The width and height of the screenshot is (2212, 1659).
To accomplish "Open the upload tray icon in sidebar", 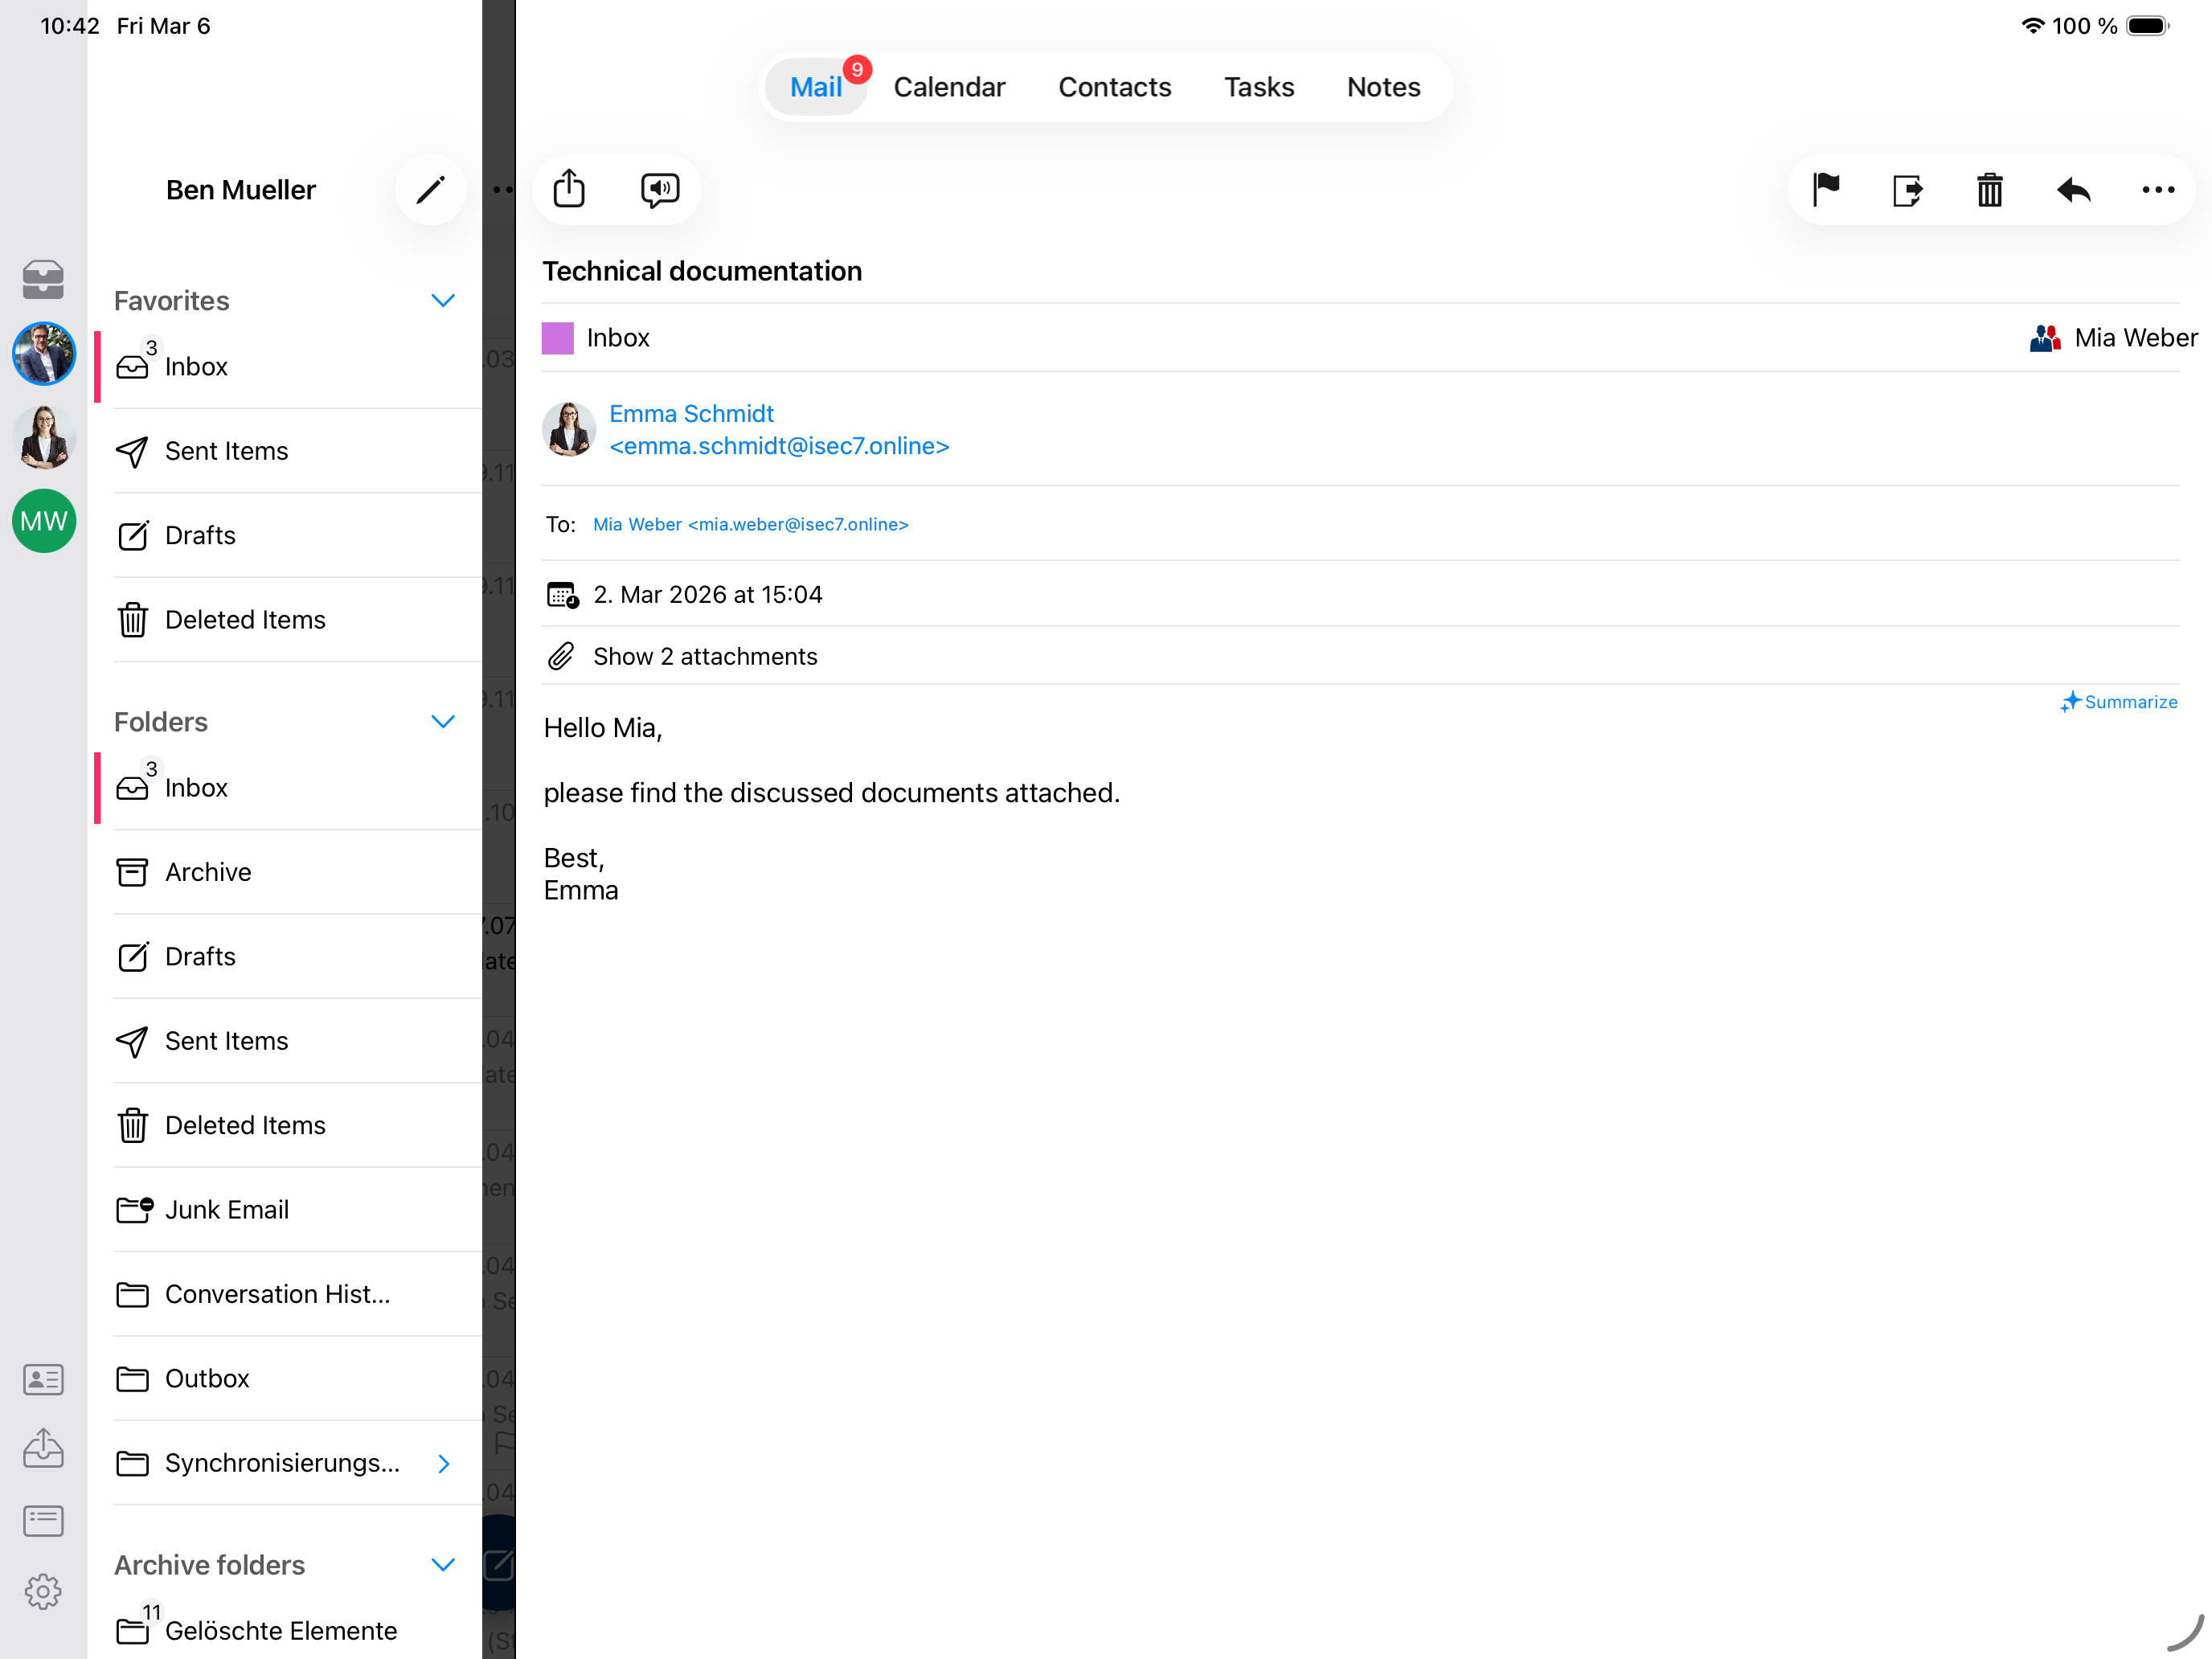I will pos(43,1448).
